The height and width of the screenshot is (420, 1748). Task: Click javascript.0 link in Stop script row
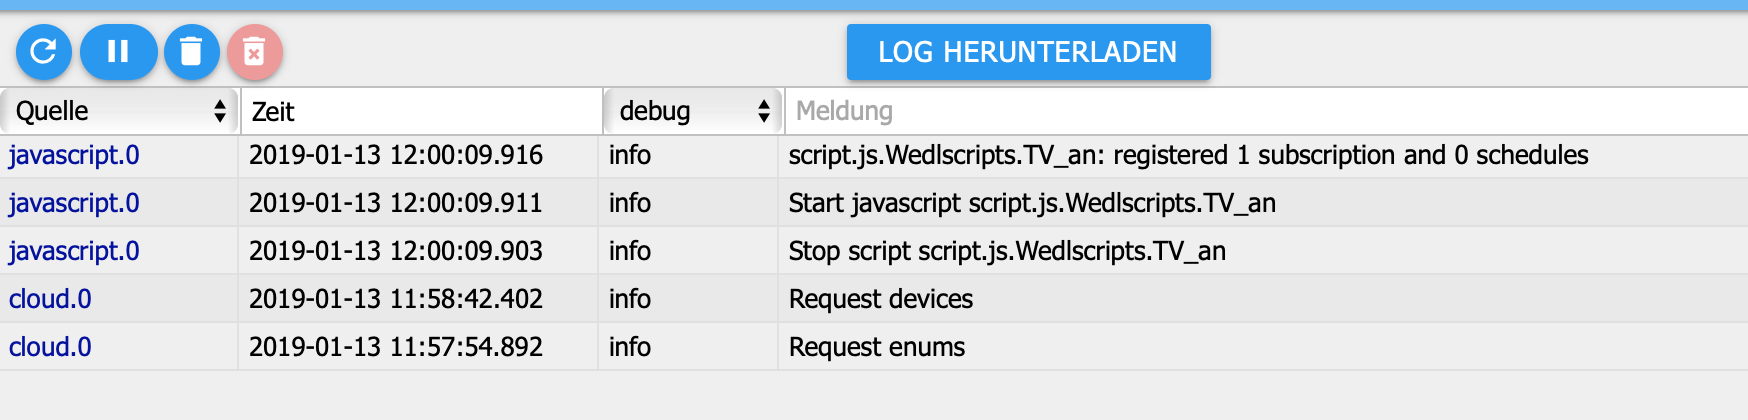click(74, 251)
